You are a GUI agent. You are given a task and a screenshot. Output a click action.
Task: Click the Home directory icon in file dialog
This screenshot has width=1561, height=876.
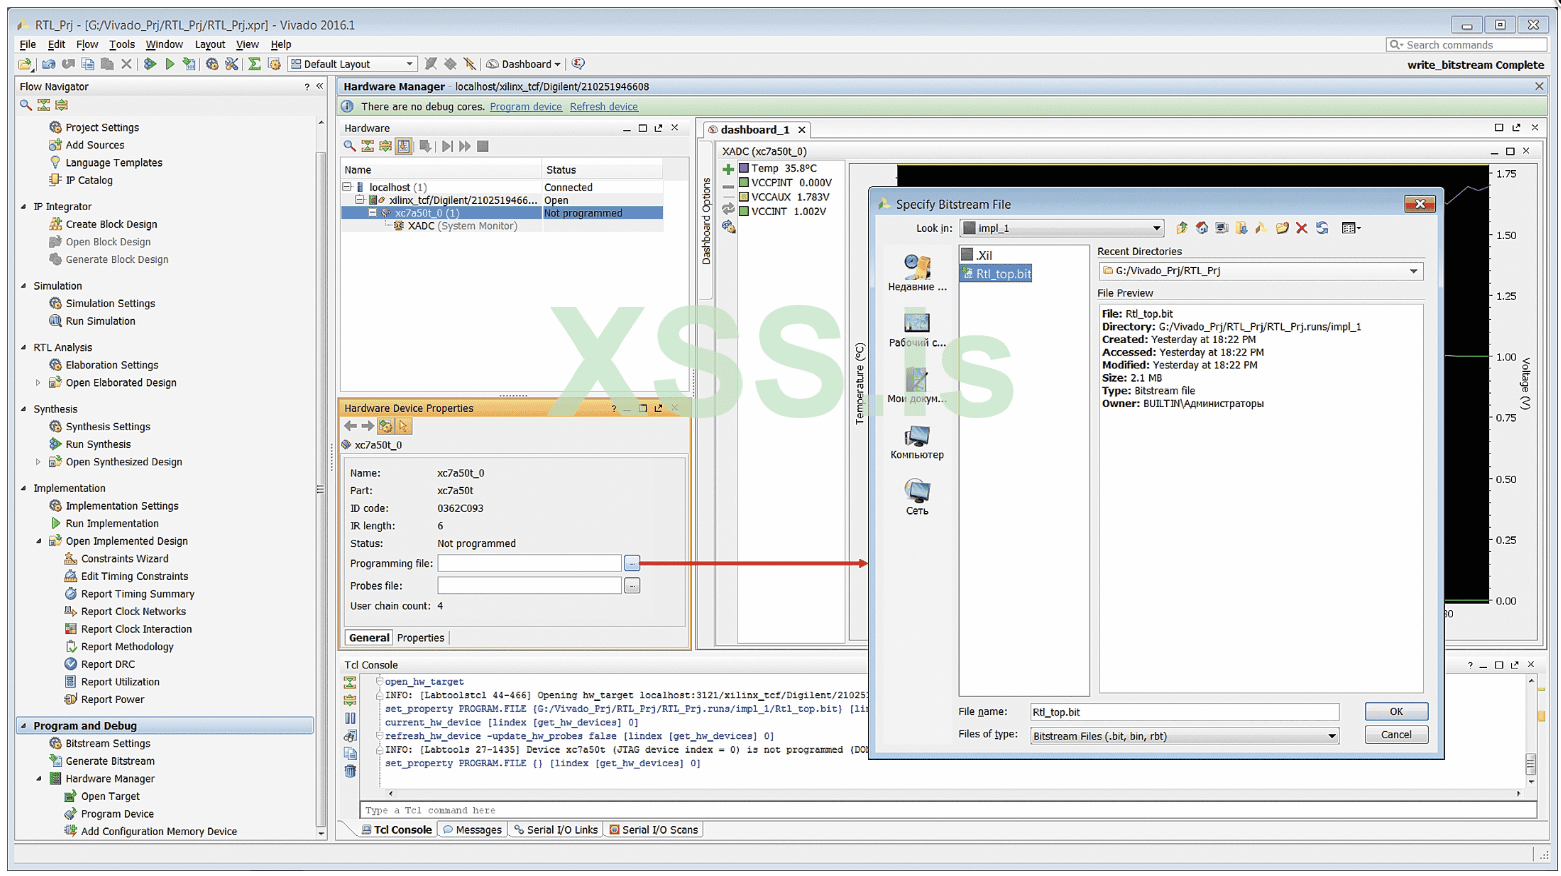tap(1202, 228)
